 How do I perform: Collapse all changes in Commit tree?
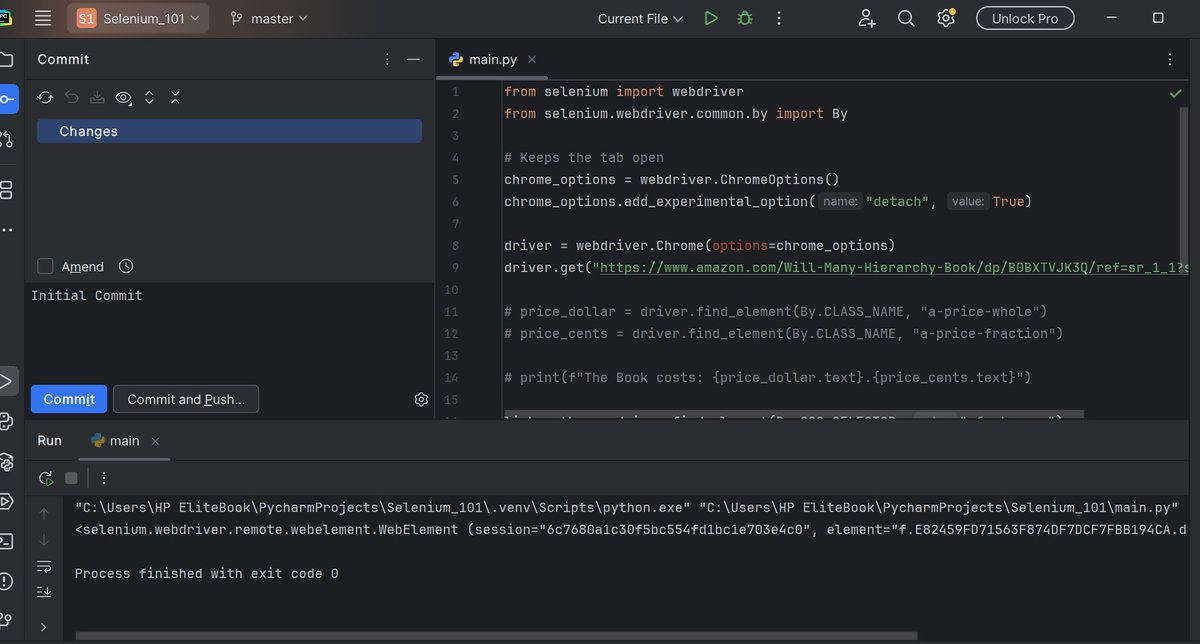click(175, 97)
